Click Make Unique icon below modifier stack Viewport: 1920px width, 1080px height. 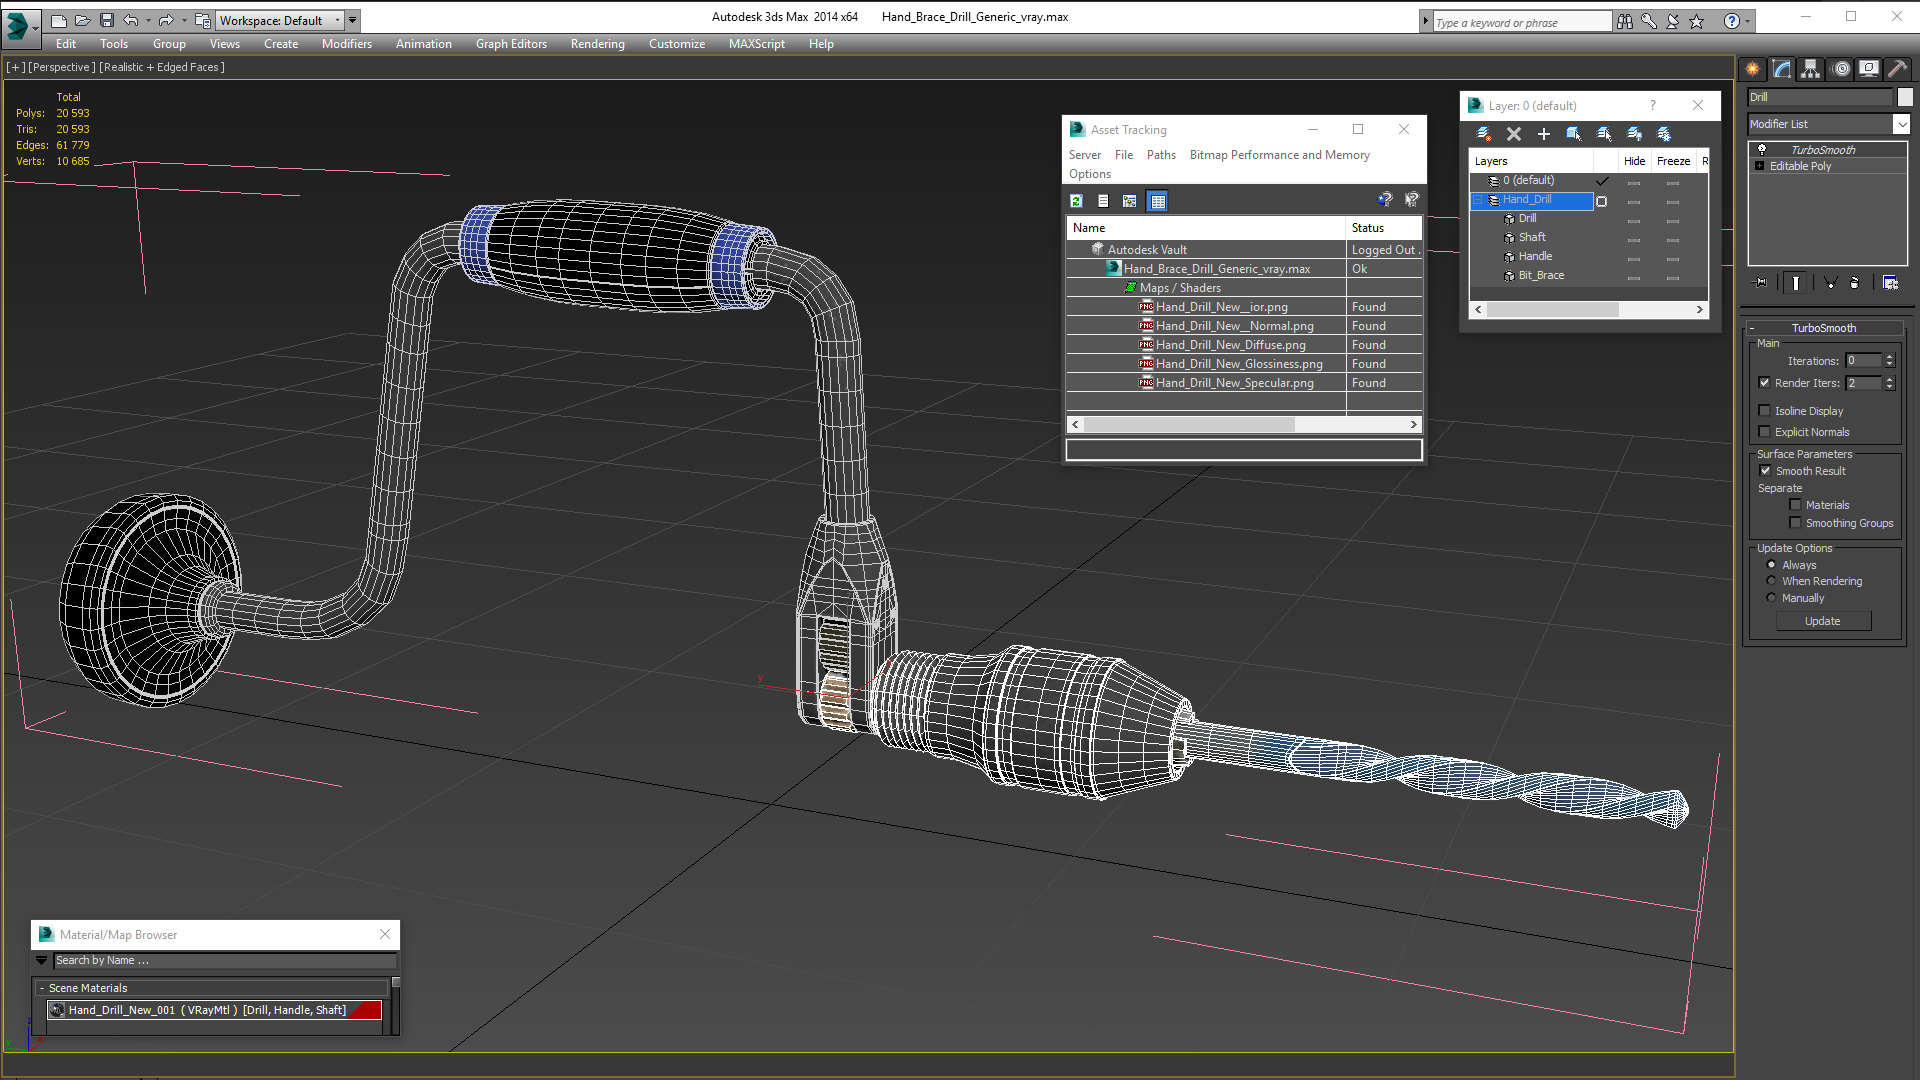[1830, 283]
